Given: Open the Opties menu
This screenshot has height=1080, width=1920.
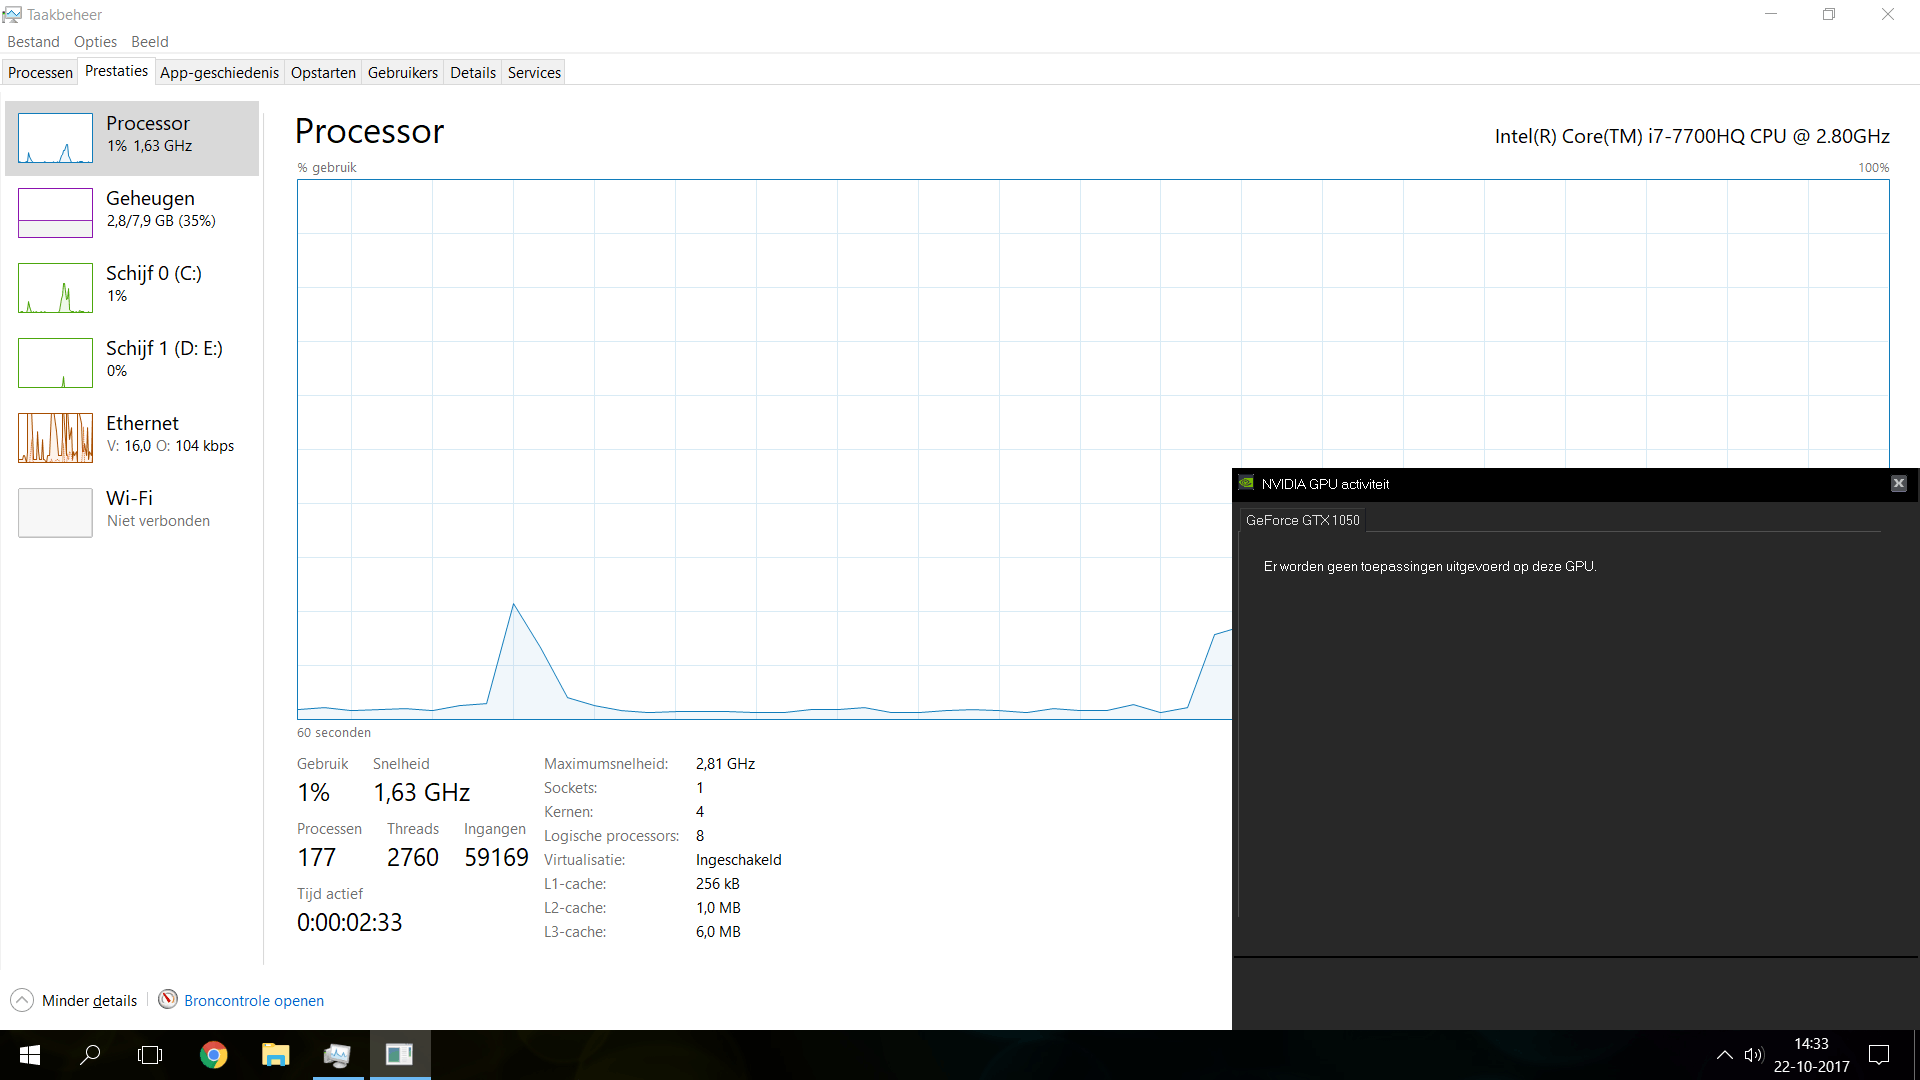Looking at the screenshot, I should [95, 42].
